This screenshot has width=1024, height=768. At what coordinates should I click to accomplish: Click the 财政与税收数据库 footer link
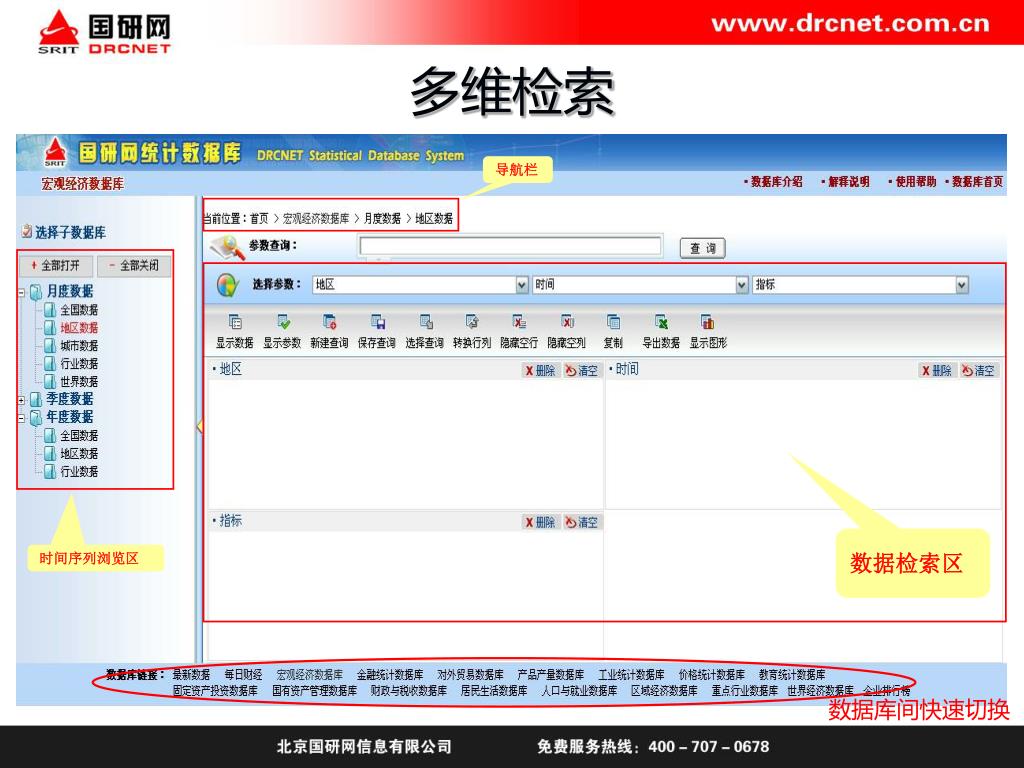408,690
